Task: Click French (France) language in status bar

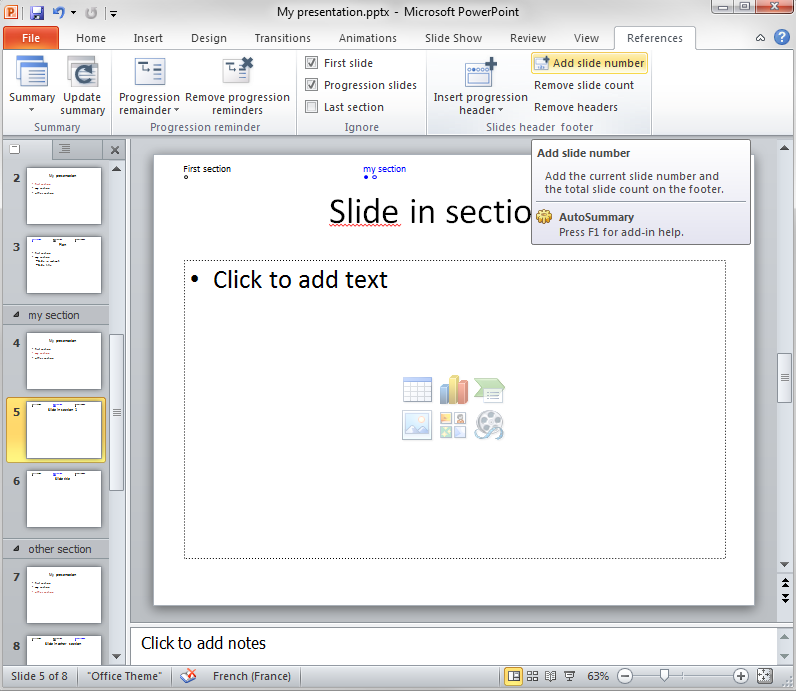Action: [x=252, y=676]
